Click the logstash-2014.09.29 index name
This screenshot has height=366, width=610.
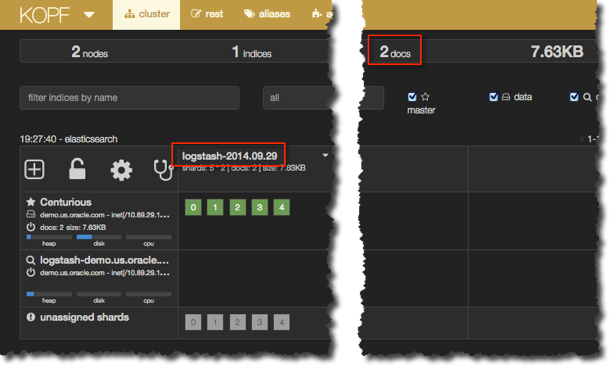230,156
